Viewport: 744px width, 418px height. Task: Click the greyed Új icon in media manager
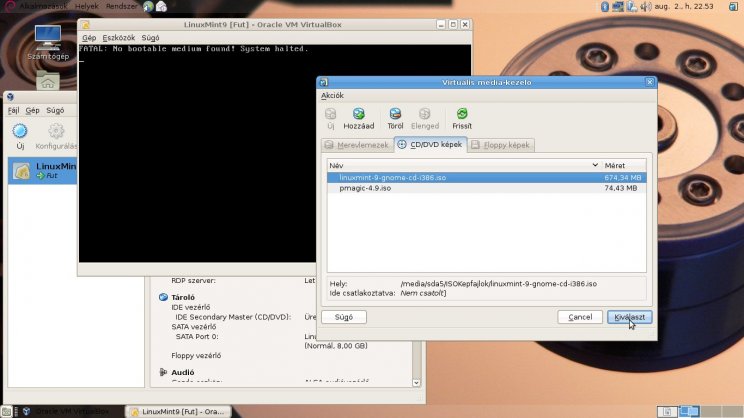331,114
